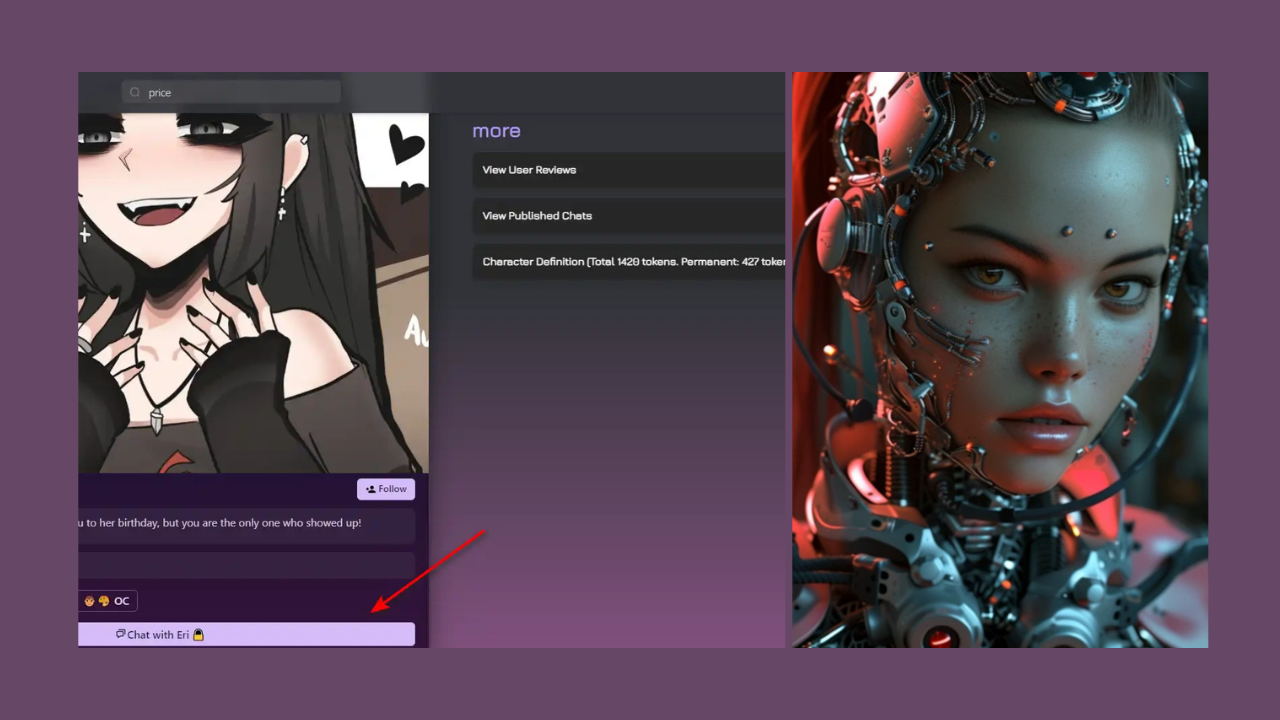Click the speech bubble icon beside Chat with Eri

(x=120, y=634)
